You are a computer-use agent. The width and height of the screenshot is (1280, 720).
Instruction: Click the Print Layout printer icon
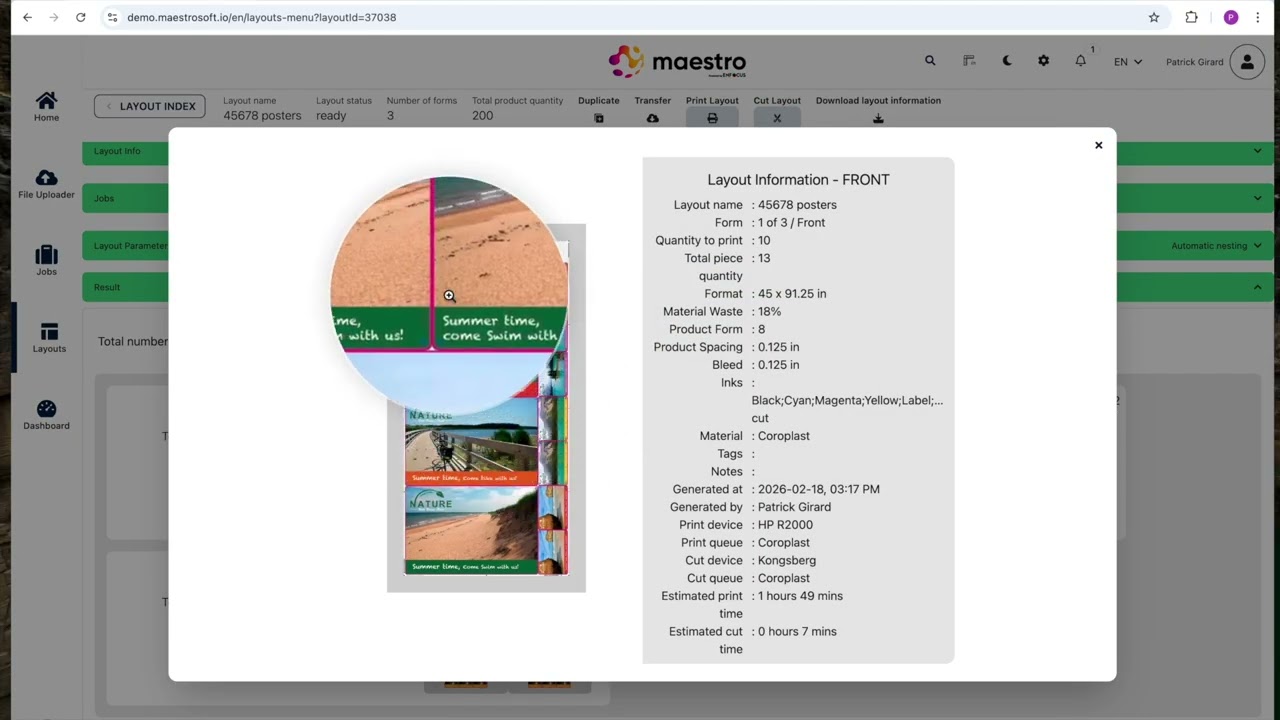tap(712, 118)
